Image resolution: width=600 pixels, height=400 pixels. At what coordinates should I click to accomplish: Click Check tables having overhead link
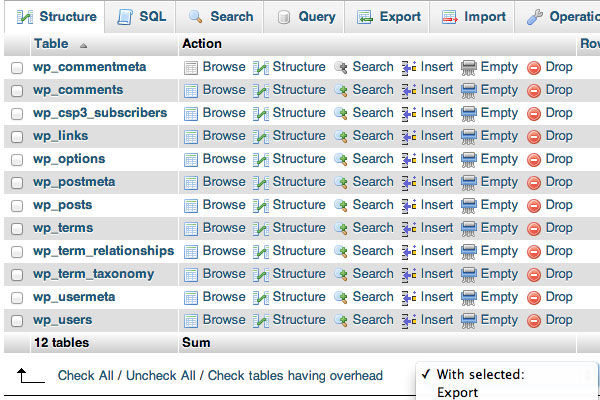[295, 376]
